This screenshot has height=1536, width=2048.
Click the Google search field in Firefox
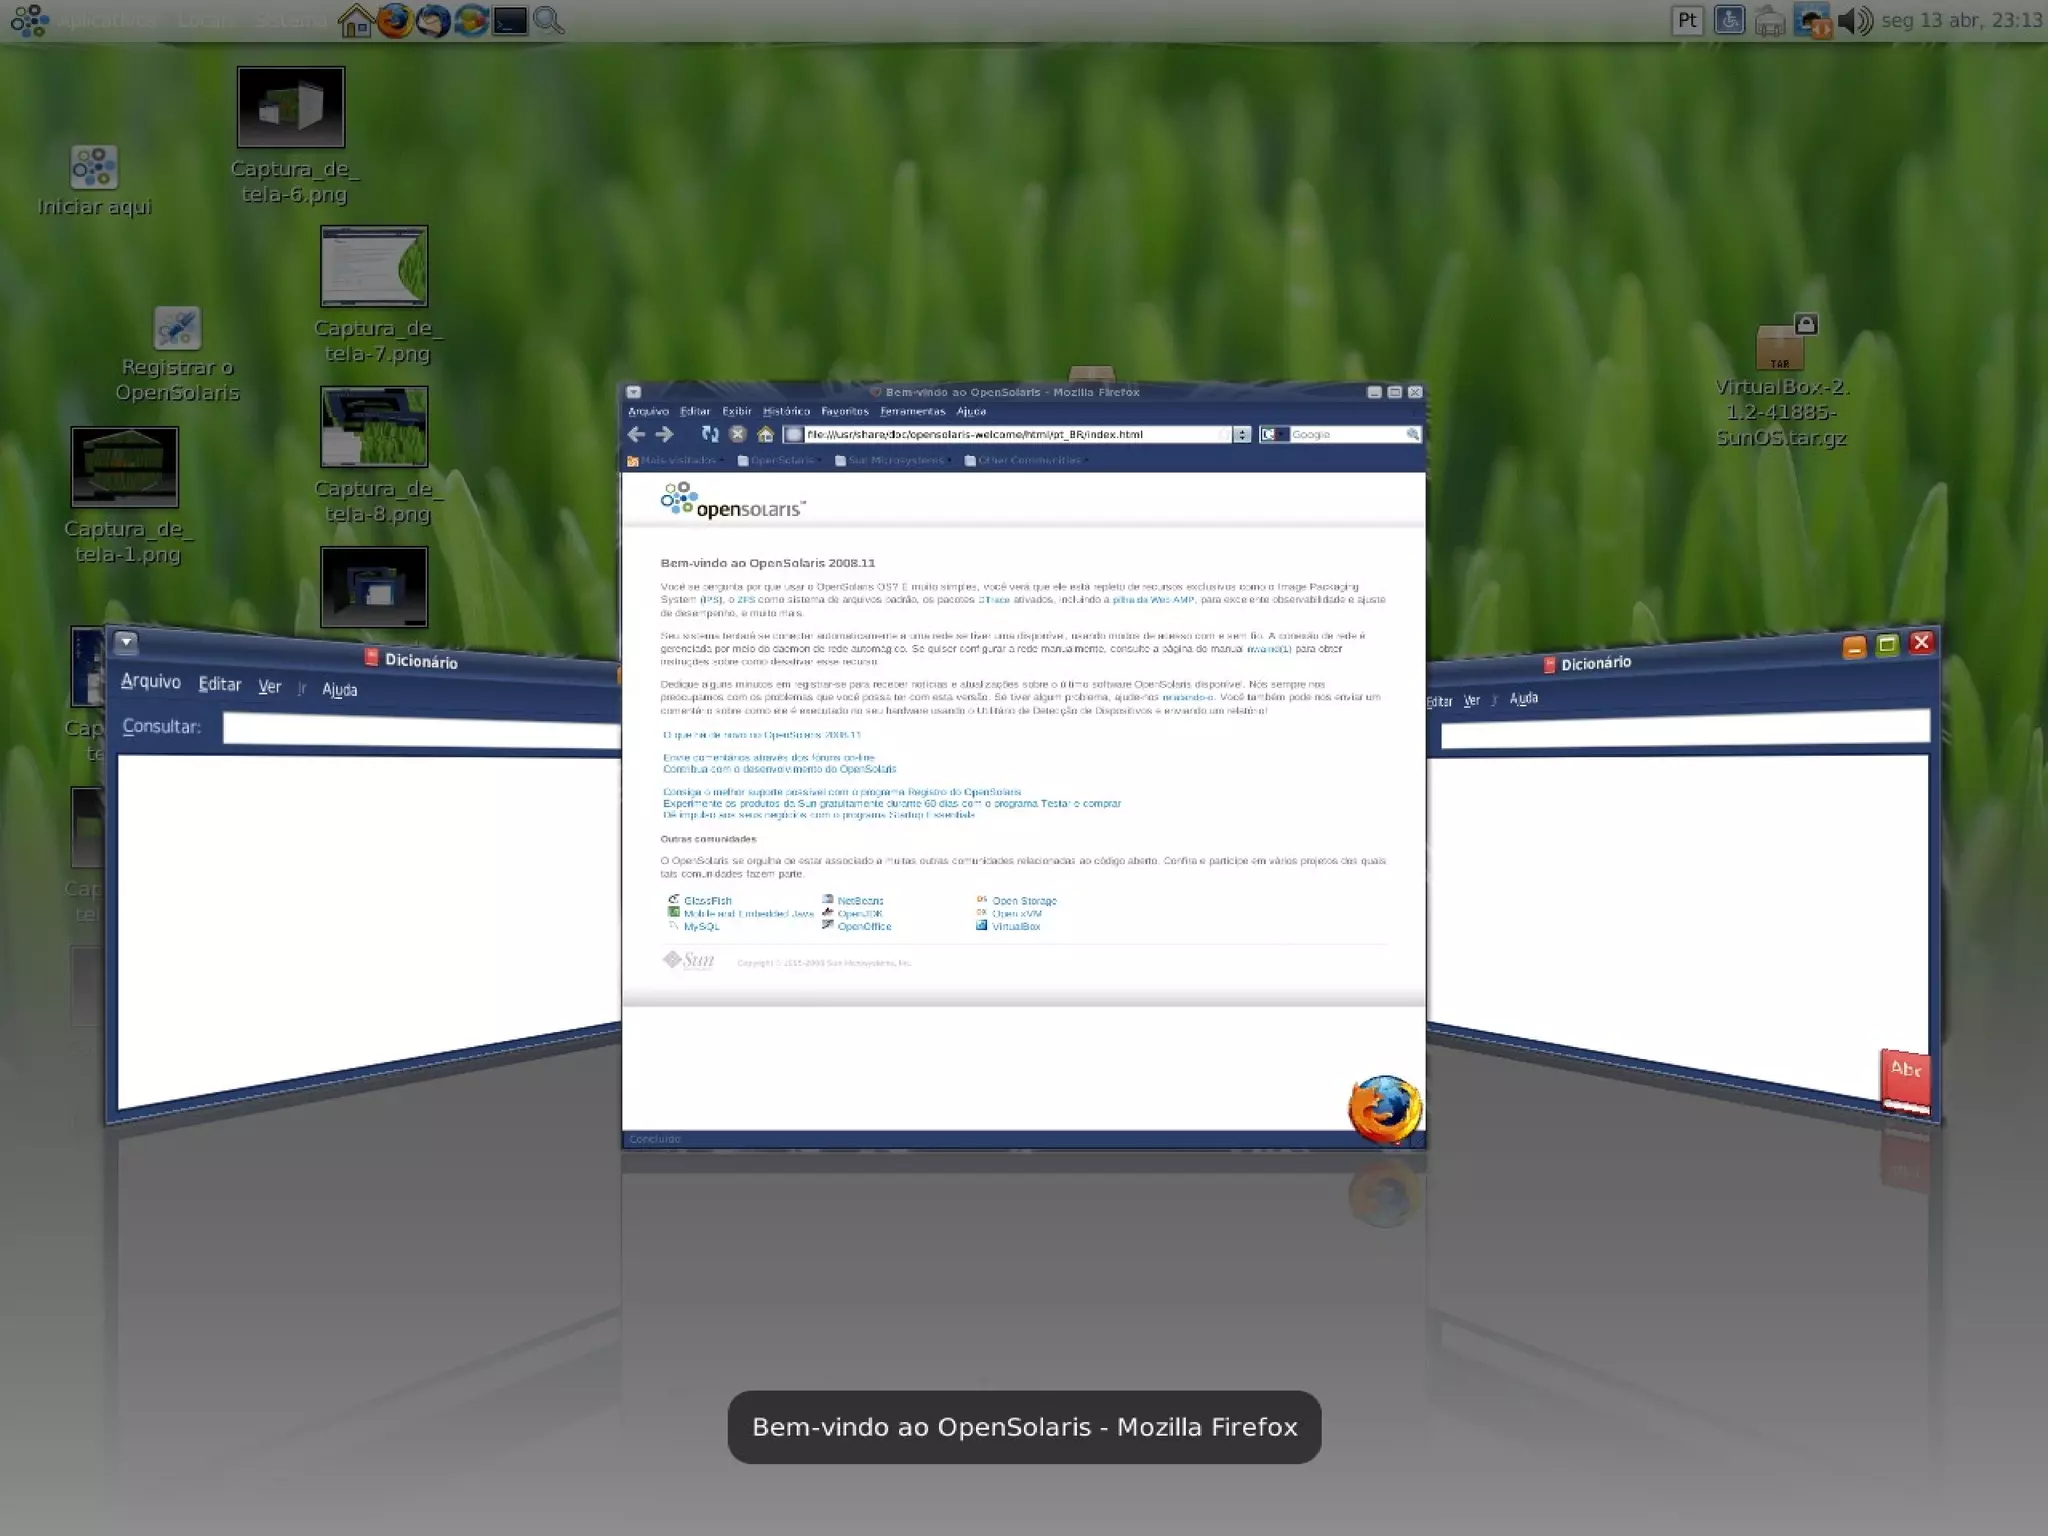pos(1346,434)
